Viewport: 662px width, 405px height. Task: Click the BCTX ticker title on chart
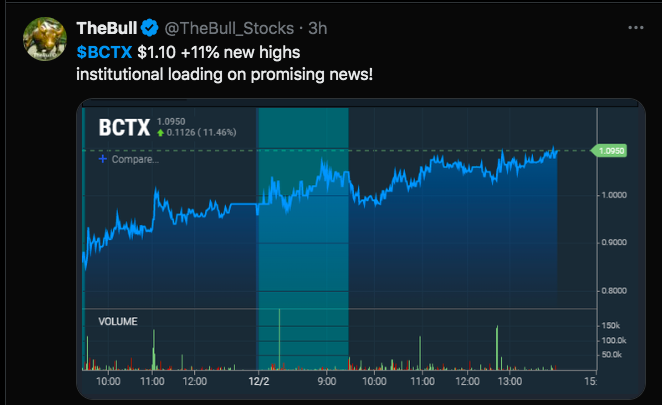(x=123, y=127)
